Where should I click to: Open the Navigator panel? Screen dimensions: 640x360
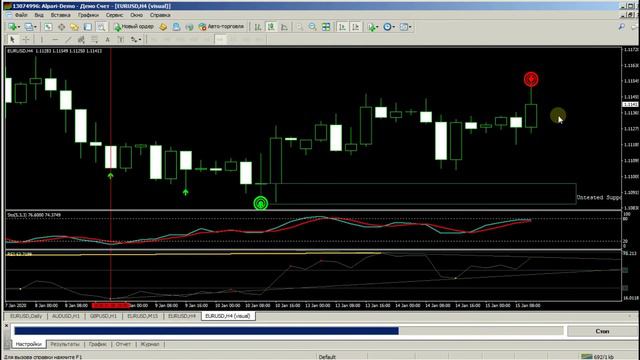coord(74,27)
